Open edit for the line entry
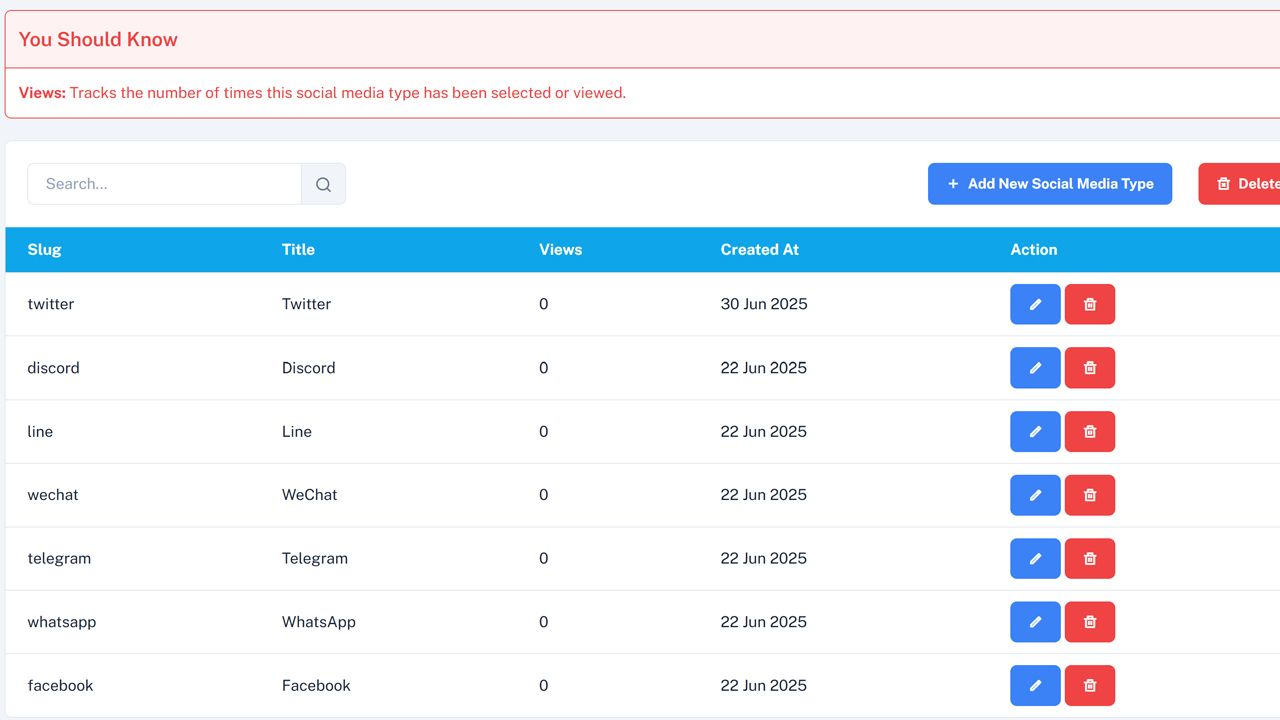1280x720 pixels. 1035,432
